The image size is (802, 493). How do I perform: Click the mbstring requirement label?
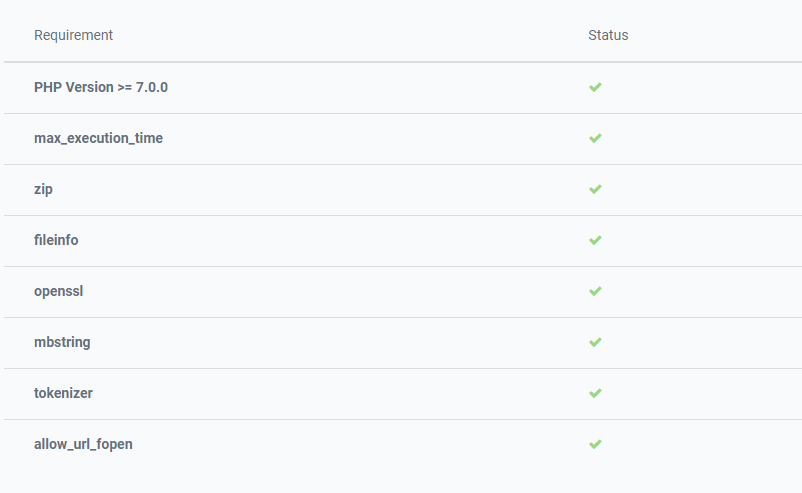[62, 343]
